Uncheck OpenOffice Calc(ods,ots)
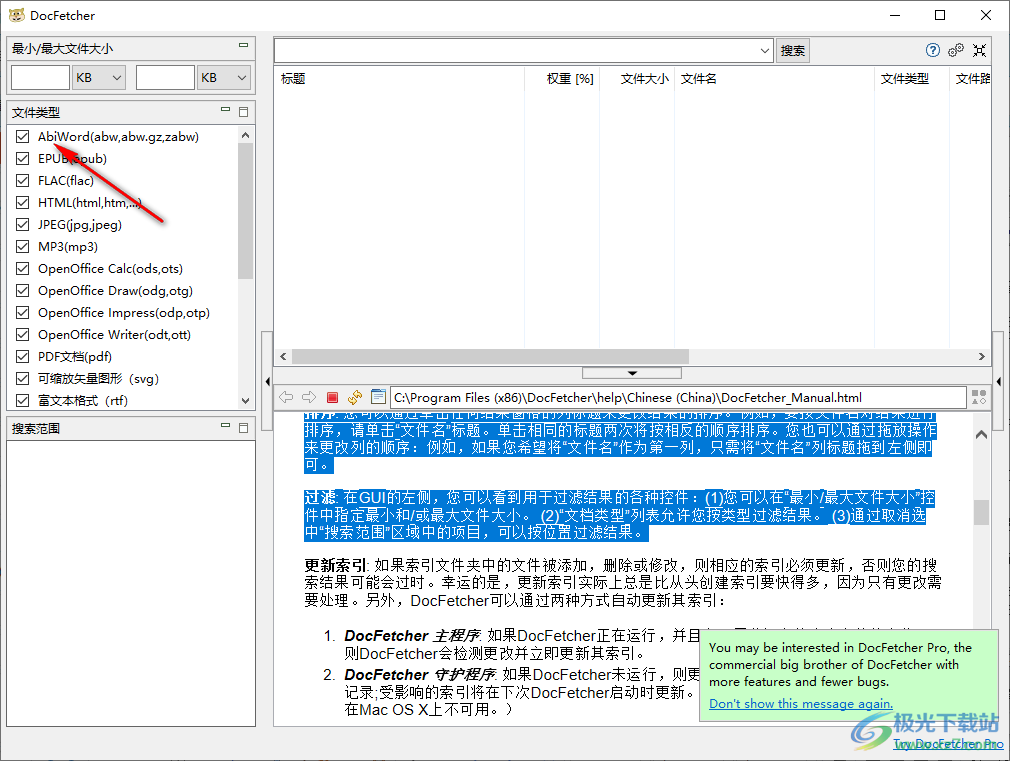 click(23, 269)
